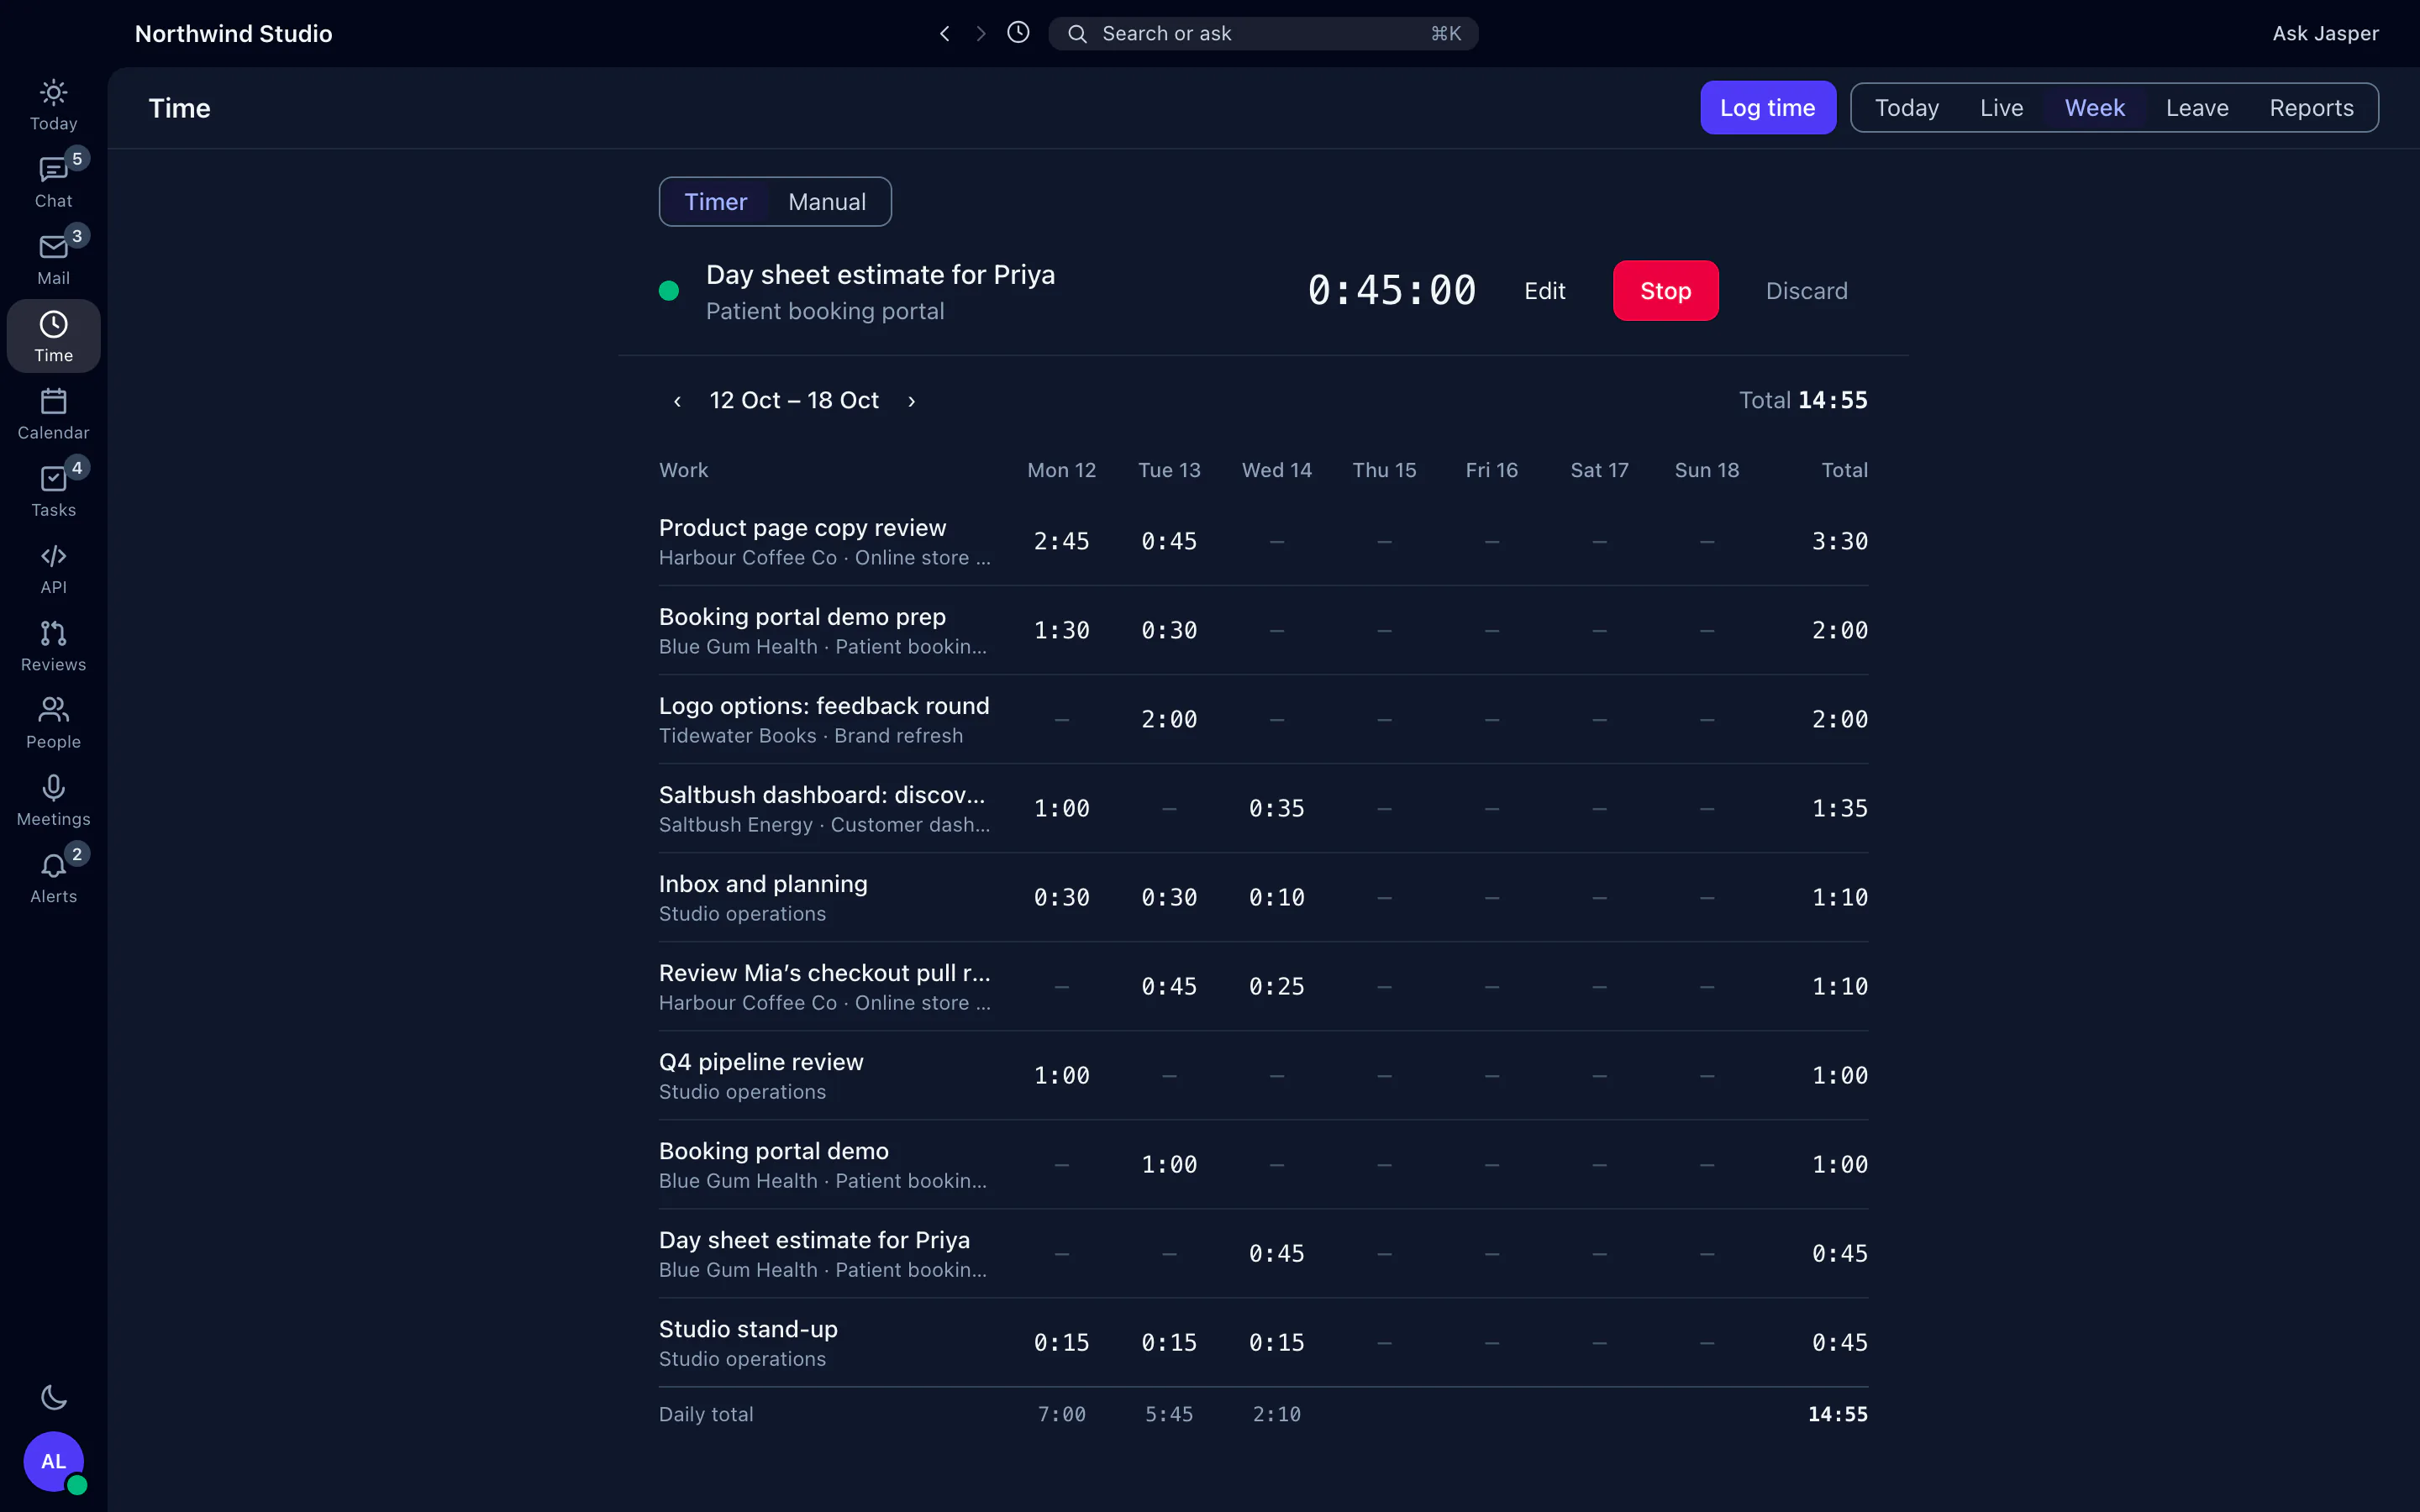Select the Week tab

(2094, 108)
